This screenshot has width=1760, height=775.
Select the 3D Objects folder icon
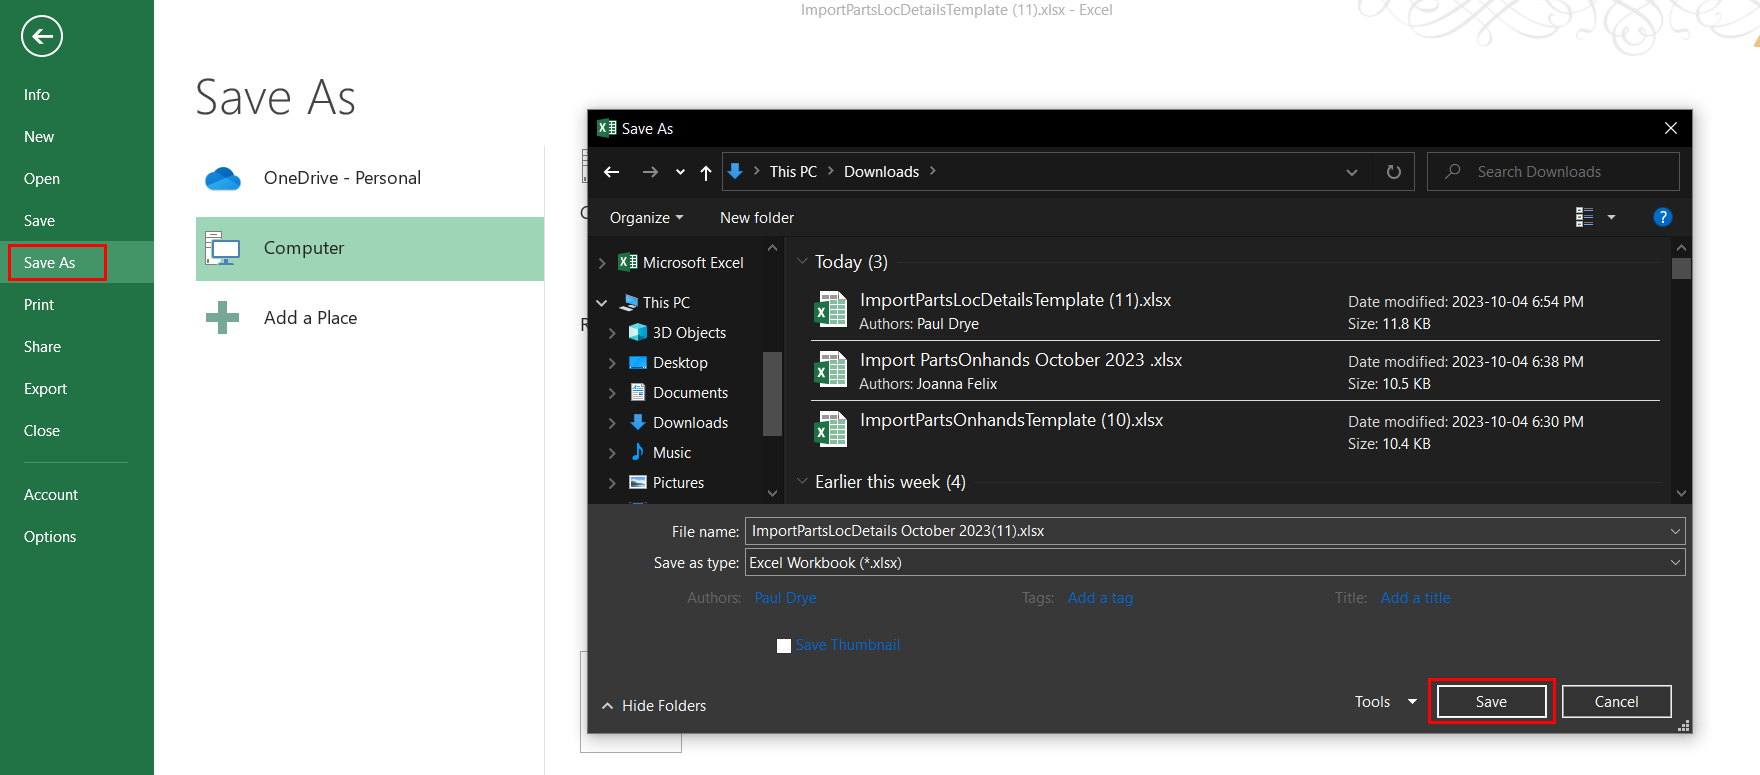coord(638,332)
